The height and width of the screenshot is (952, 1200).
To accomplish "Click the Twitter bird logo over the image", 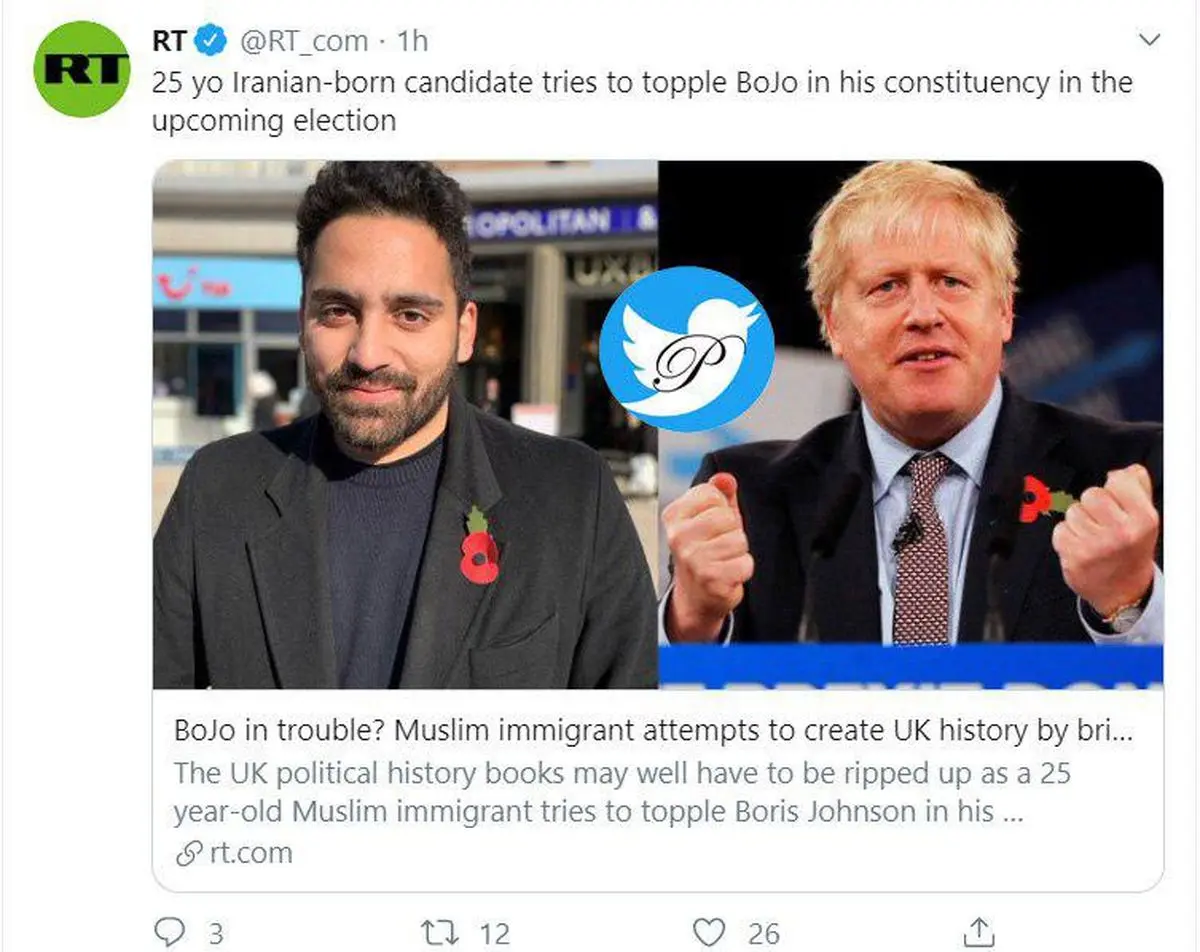I will [x=686, y=350].
